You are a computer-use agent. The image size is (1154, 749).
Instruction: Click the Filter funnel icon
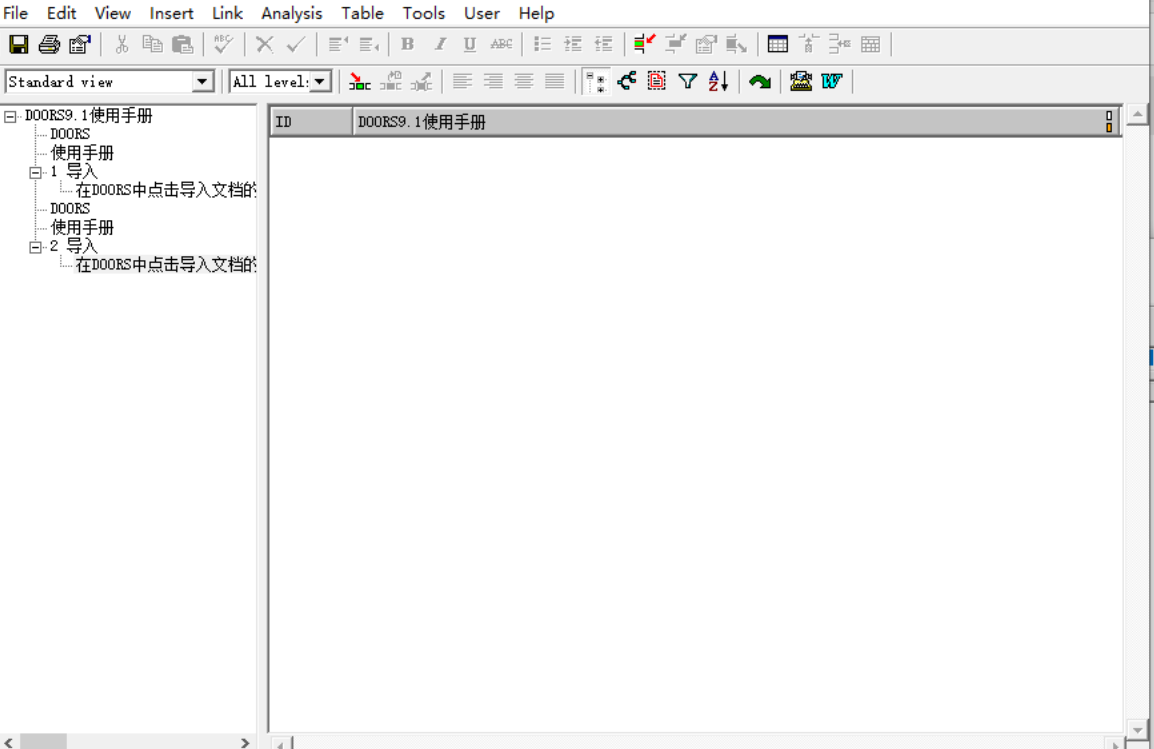pos(687,82)
